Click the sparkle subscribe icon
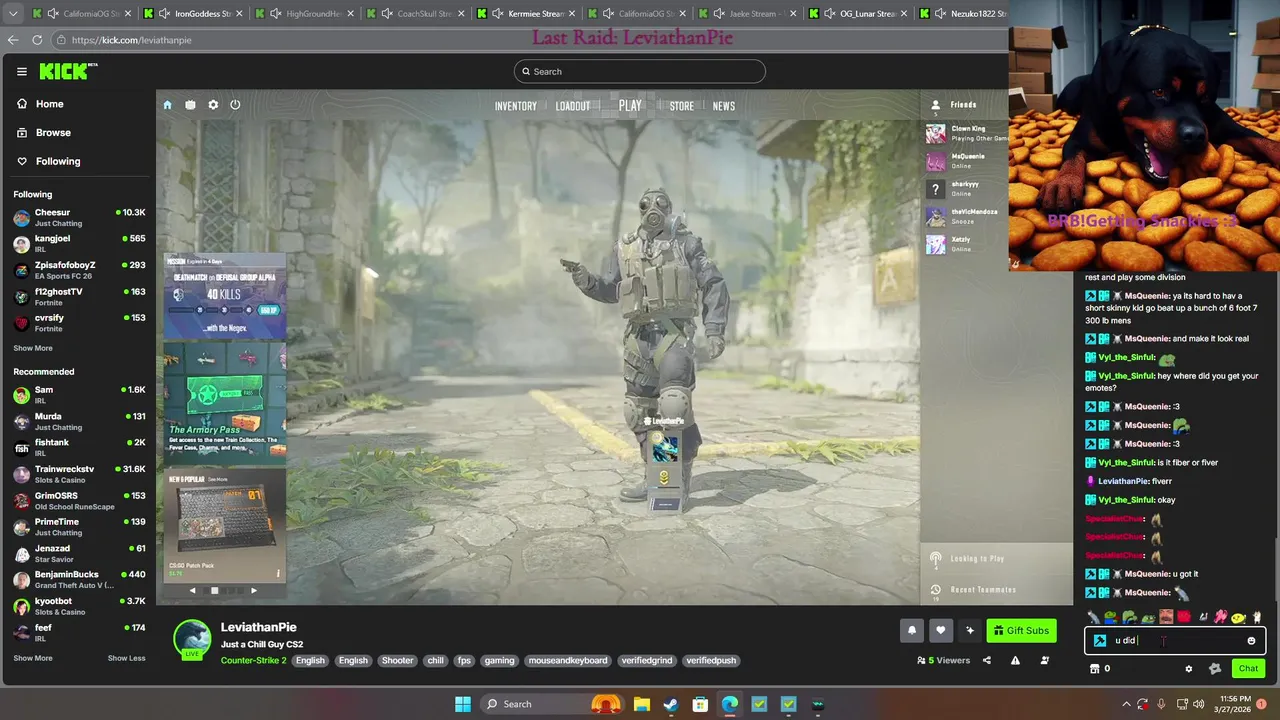The width and height of the screenshot is (1280, 720). 969,630
